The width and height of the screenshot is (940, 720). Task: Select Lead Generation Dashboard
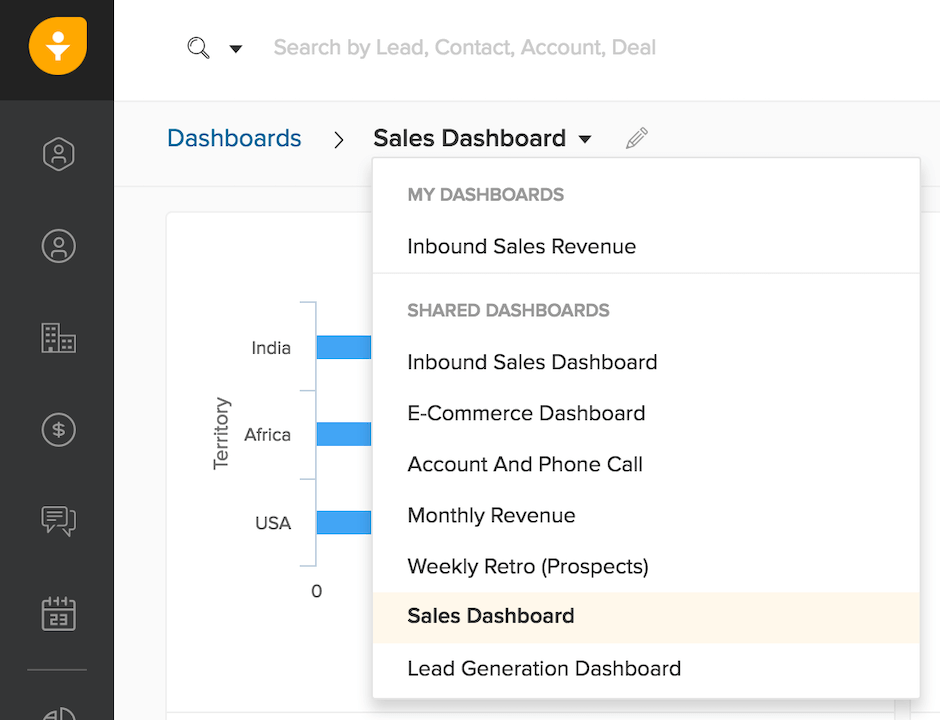[544, 668]
